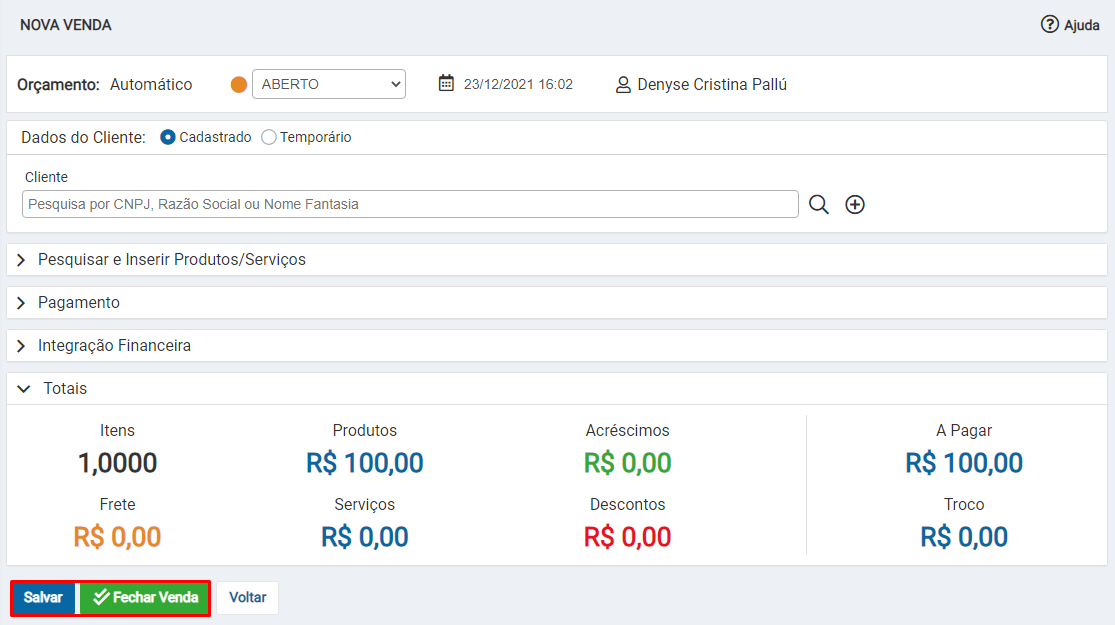Click the Frete value R$ 0,00
The width and height of the screenshot is (1115, 625).
pyautogui.click(x=117, y=537)
